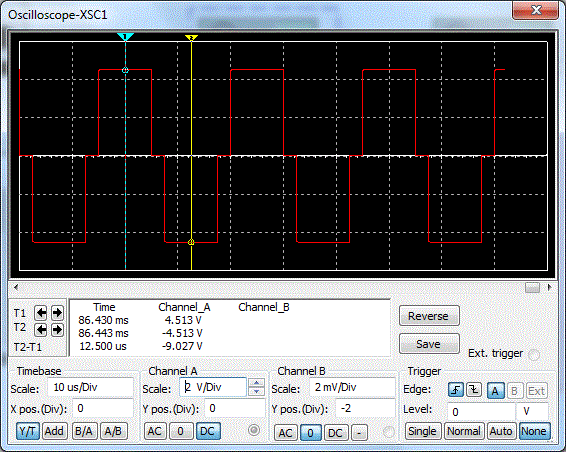This screenshot has height=452, width=566.
Task: Select rising edge trigger icon
Action: pos(456,390)
